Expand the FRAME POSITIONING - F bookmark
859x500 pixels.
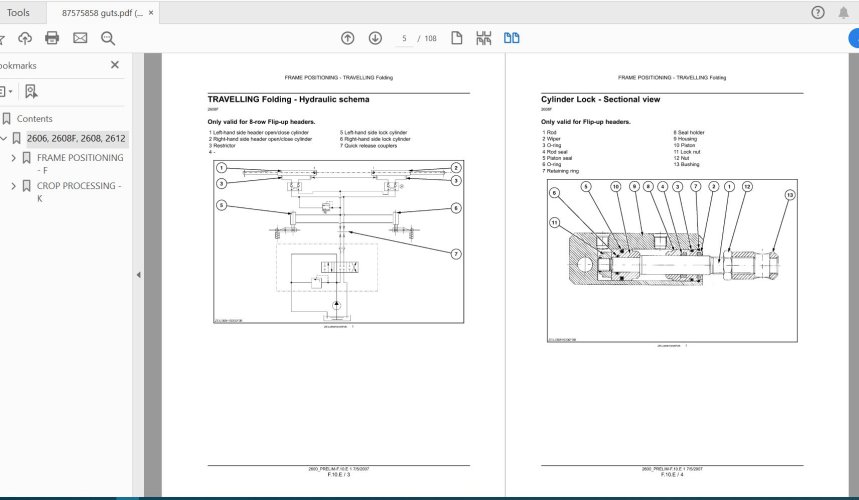(x=14, y=158)
